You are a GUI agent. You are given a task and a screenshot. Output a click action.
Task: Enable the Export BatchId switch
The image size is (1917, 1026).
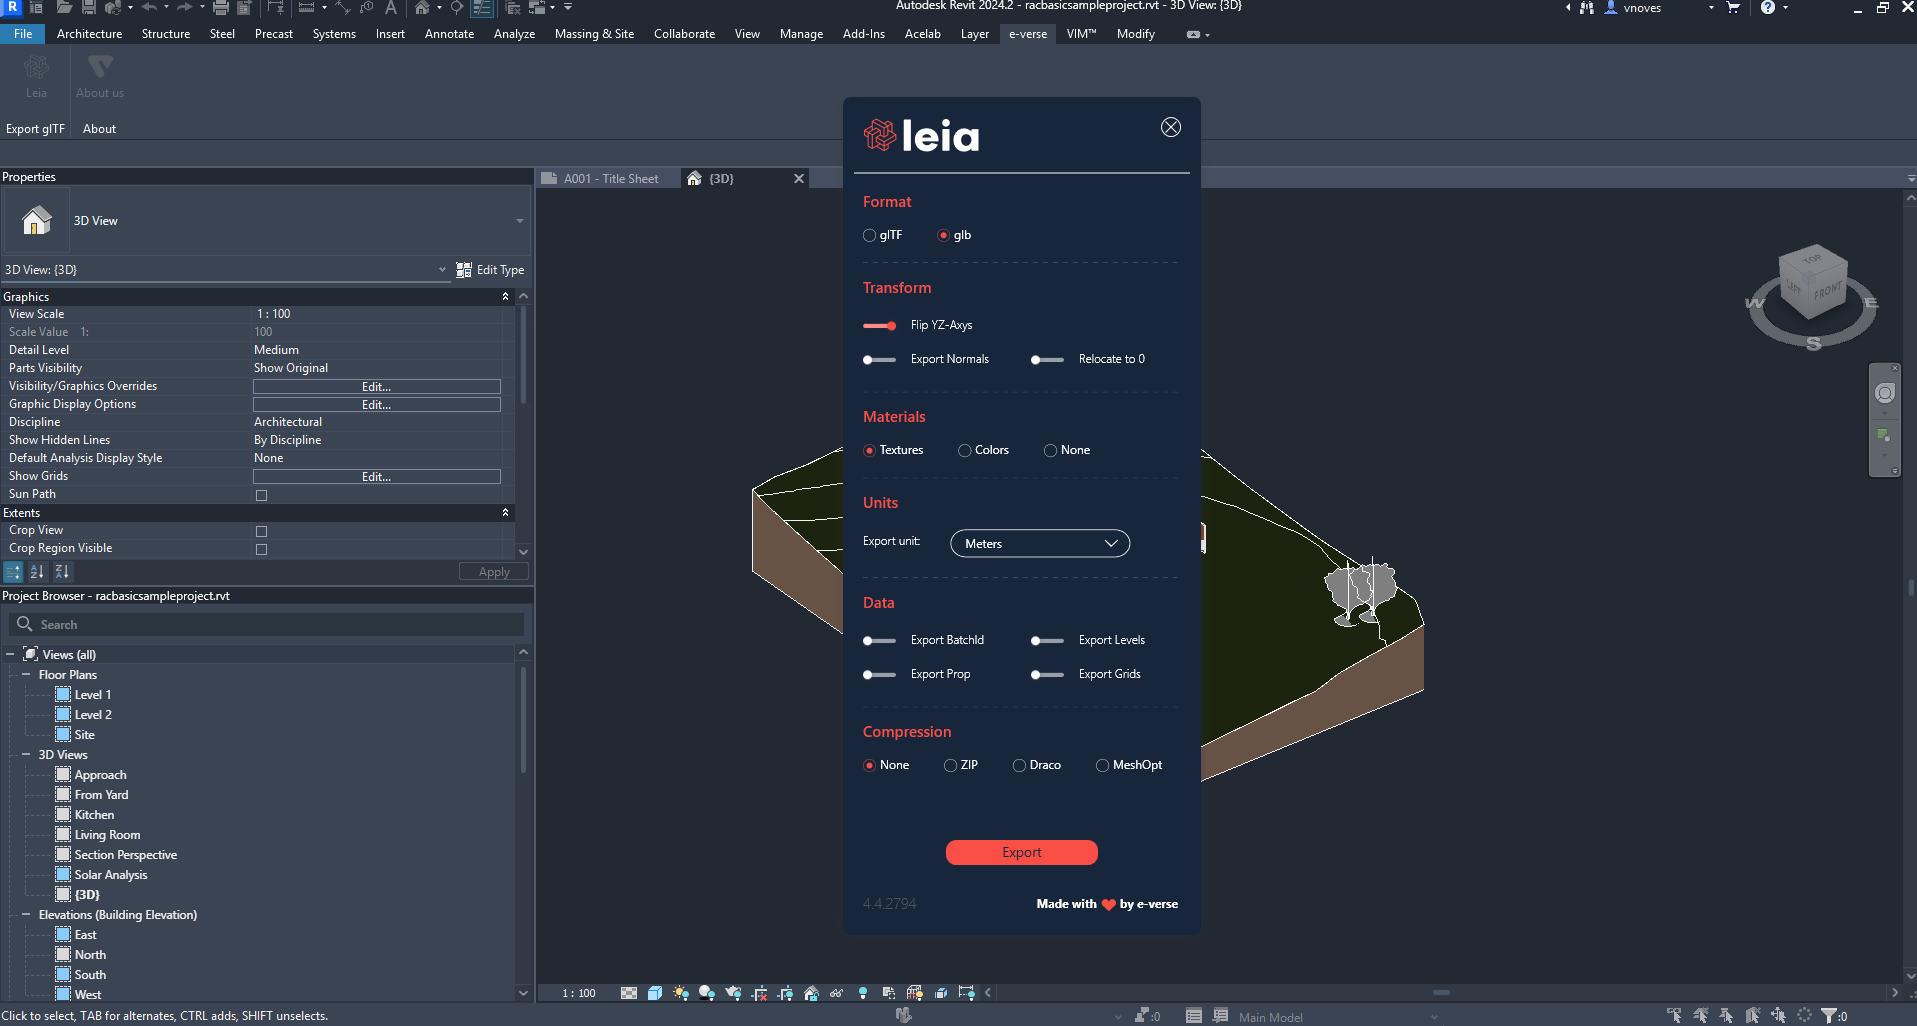[879, 641]
